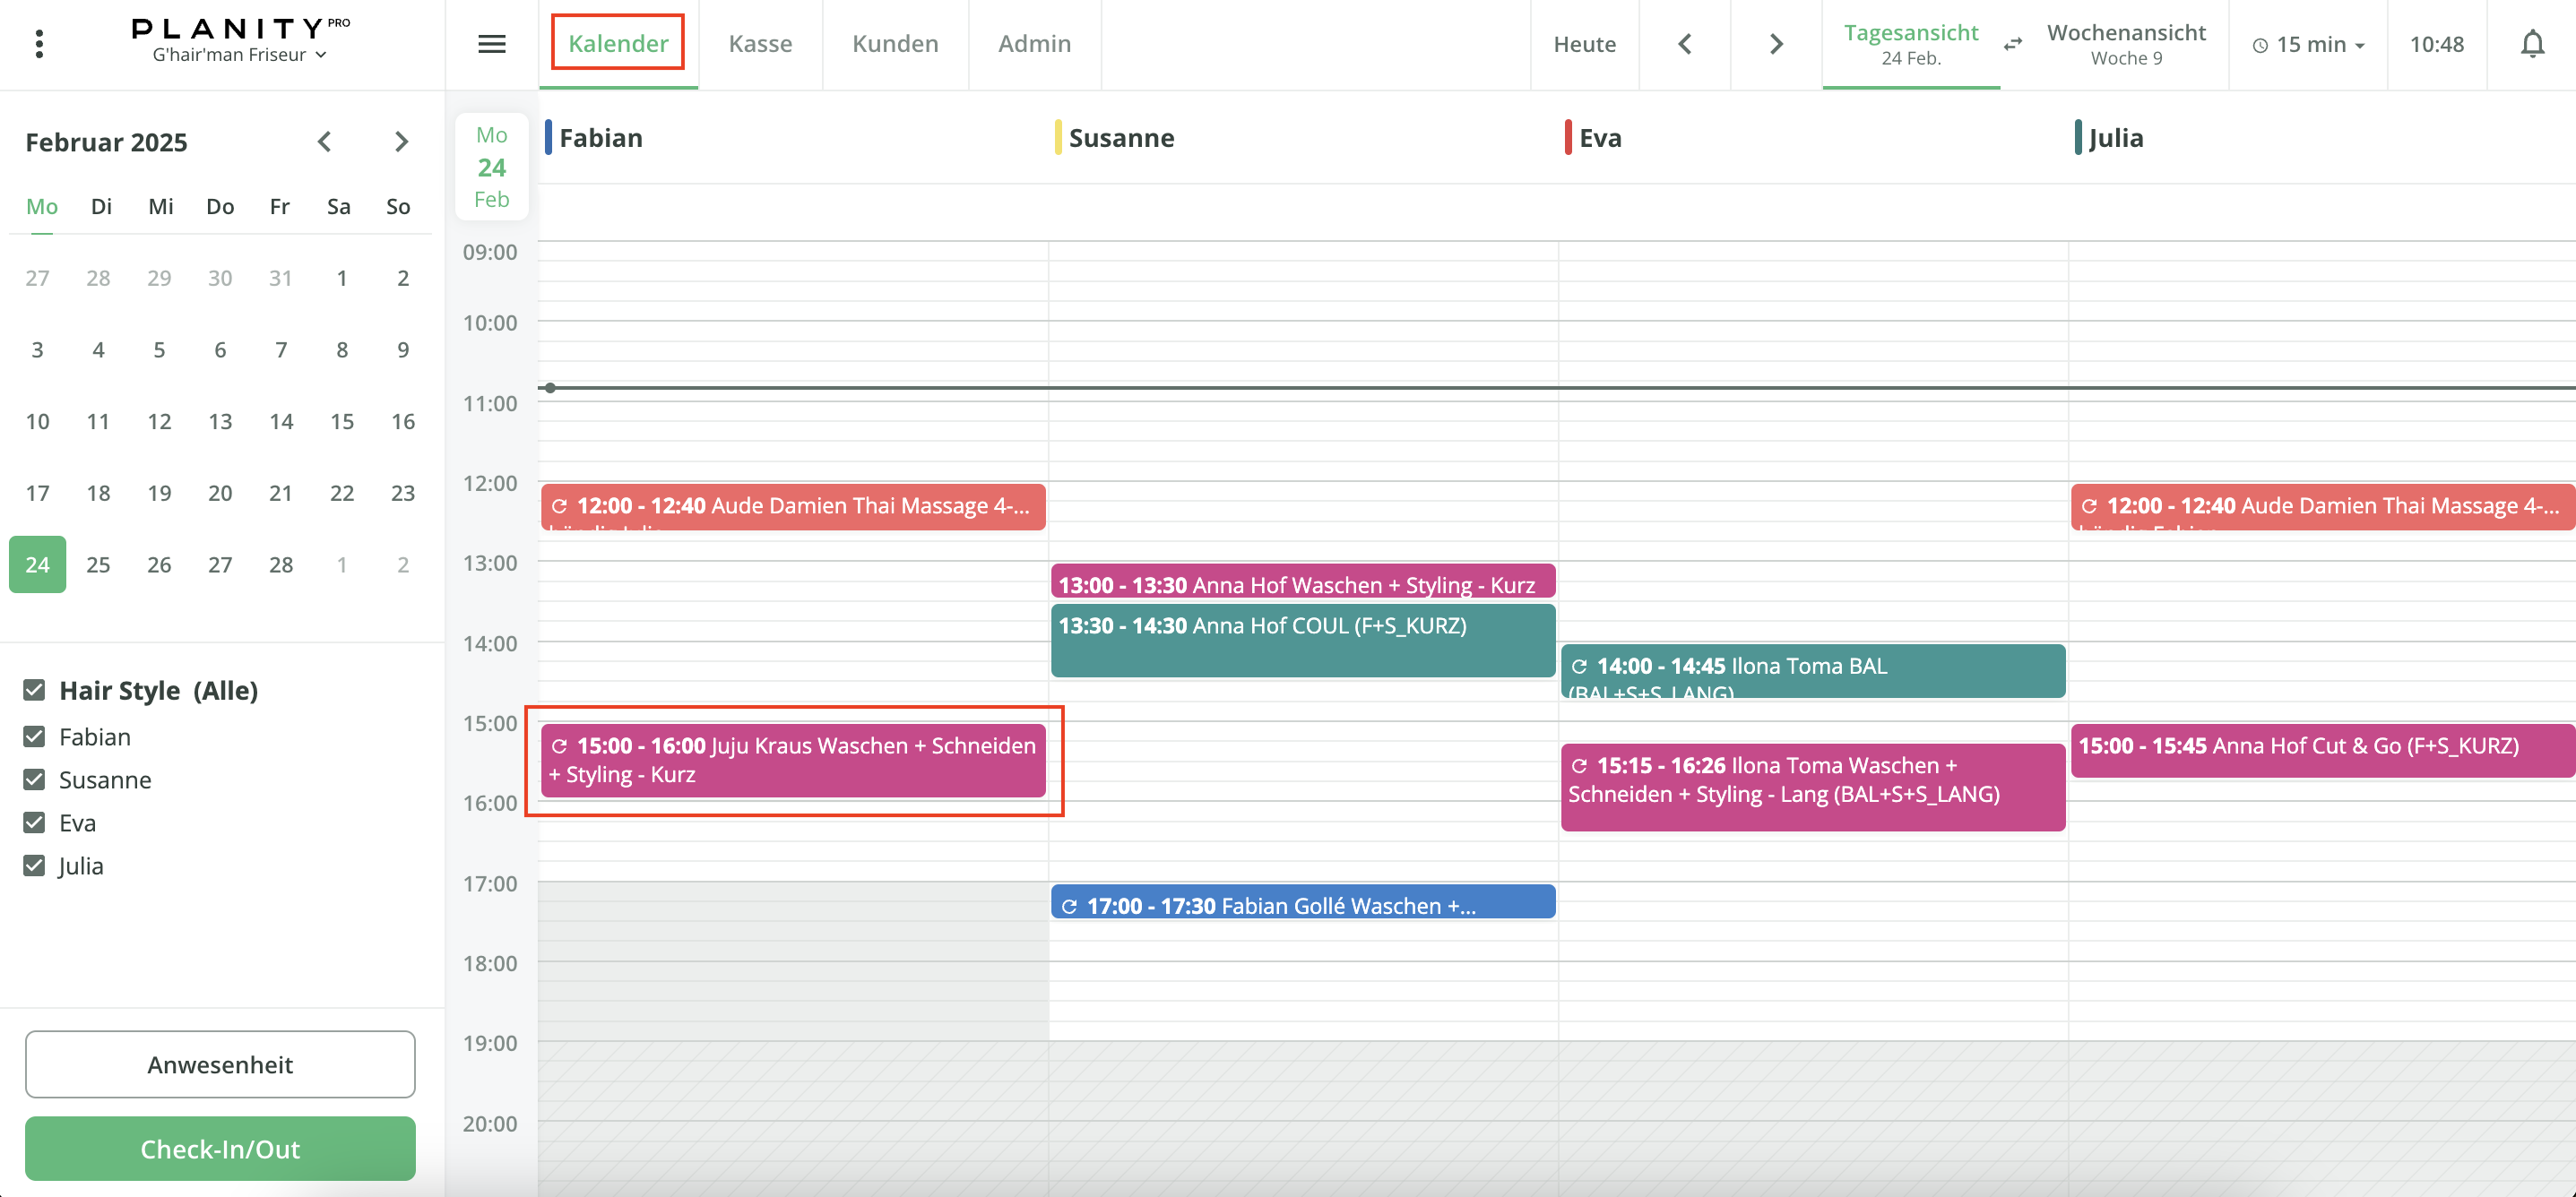This screenshot has width=2576, height=1197.
Task: Open Juju Kraus 15:00 appointment
Action: point(793,761)
